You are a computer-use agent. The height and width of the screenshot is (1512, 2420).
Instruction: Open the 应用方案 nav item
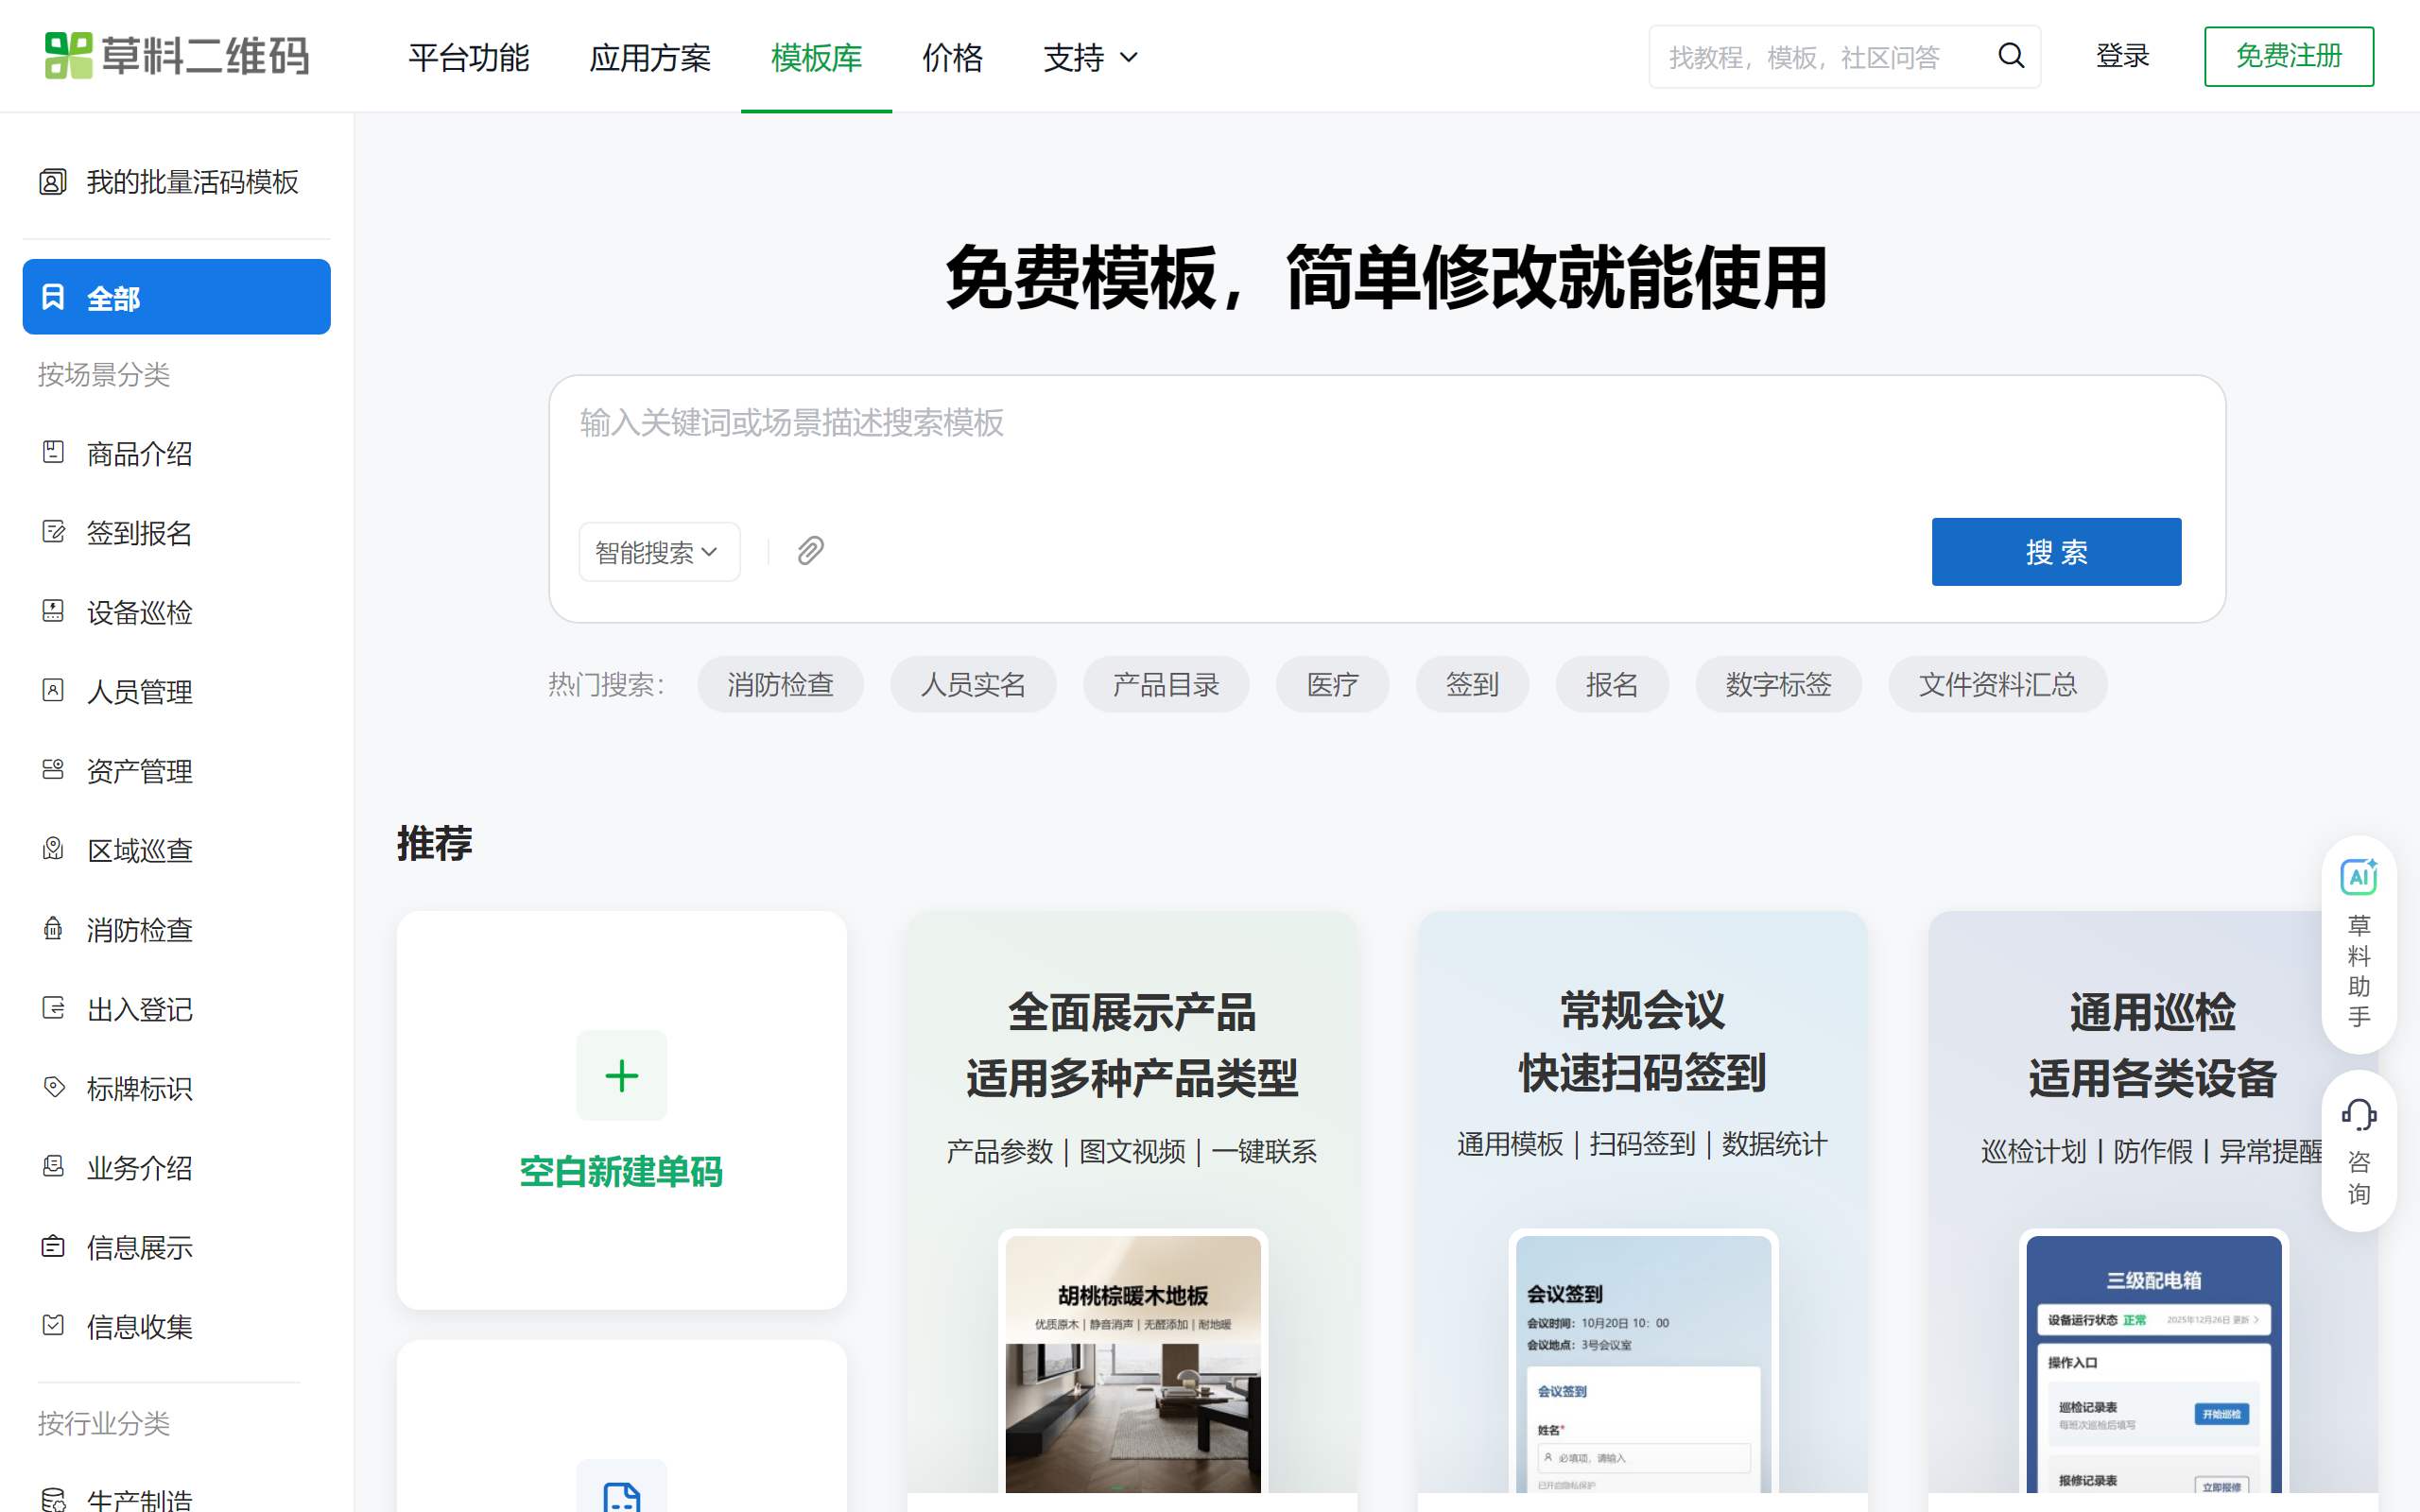click(x=650, y=57)
